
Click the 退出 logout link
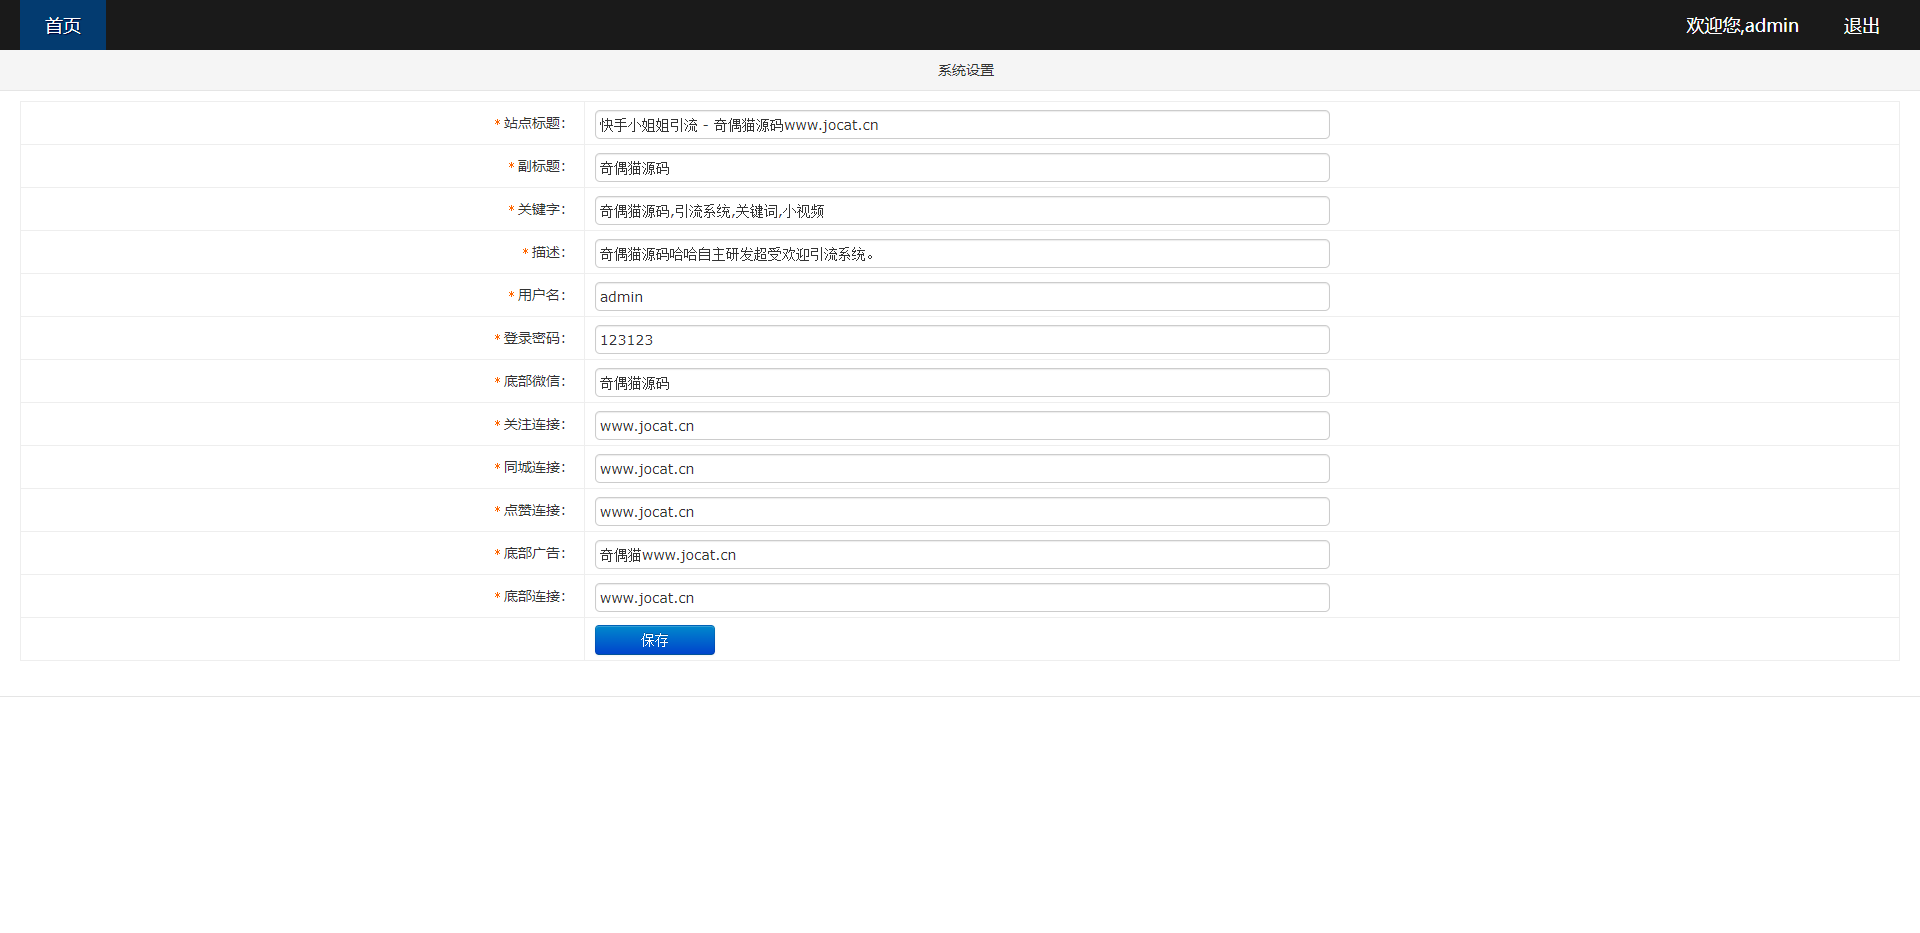(x=1861, y=26)
